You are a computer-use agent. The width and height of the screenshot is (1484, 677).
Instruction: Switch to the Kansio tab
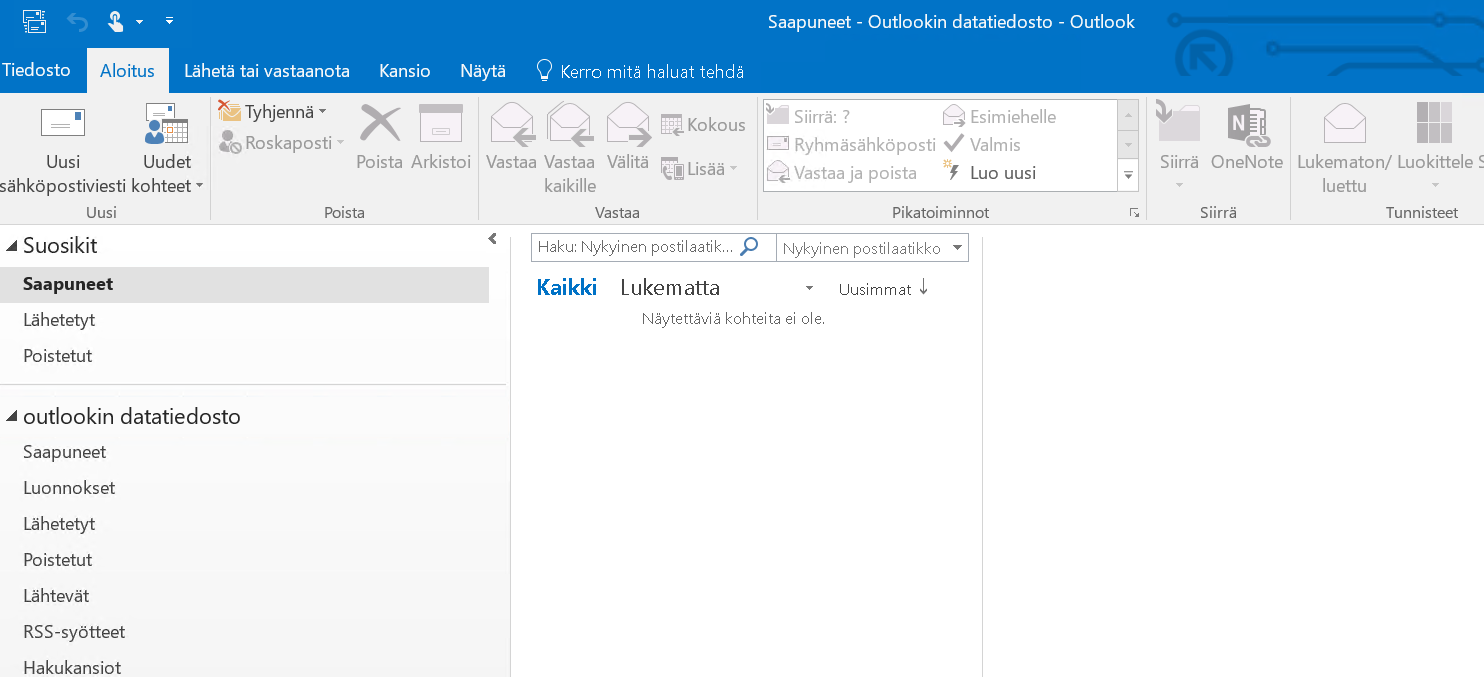[405, 71]
